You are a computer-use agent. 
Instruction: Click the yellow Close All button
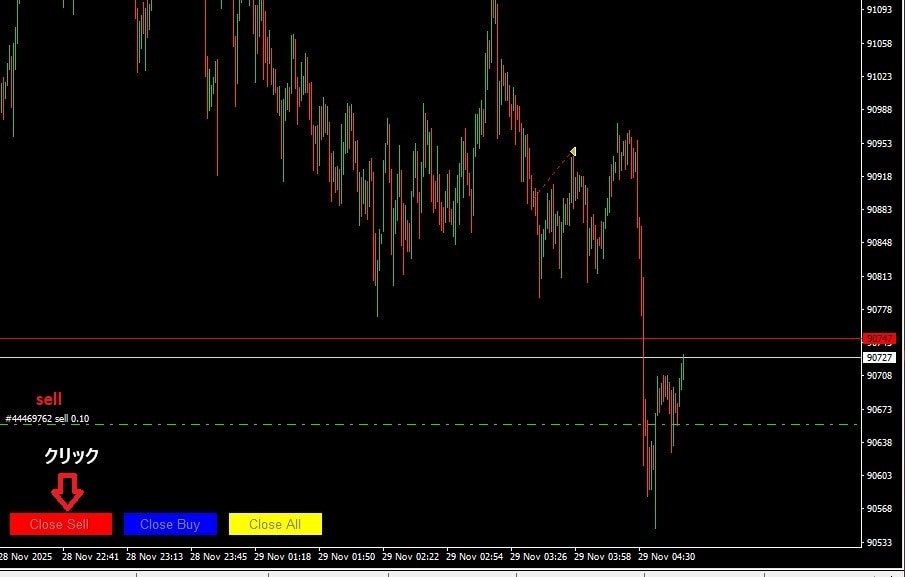click(x=275, y=524)
